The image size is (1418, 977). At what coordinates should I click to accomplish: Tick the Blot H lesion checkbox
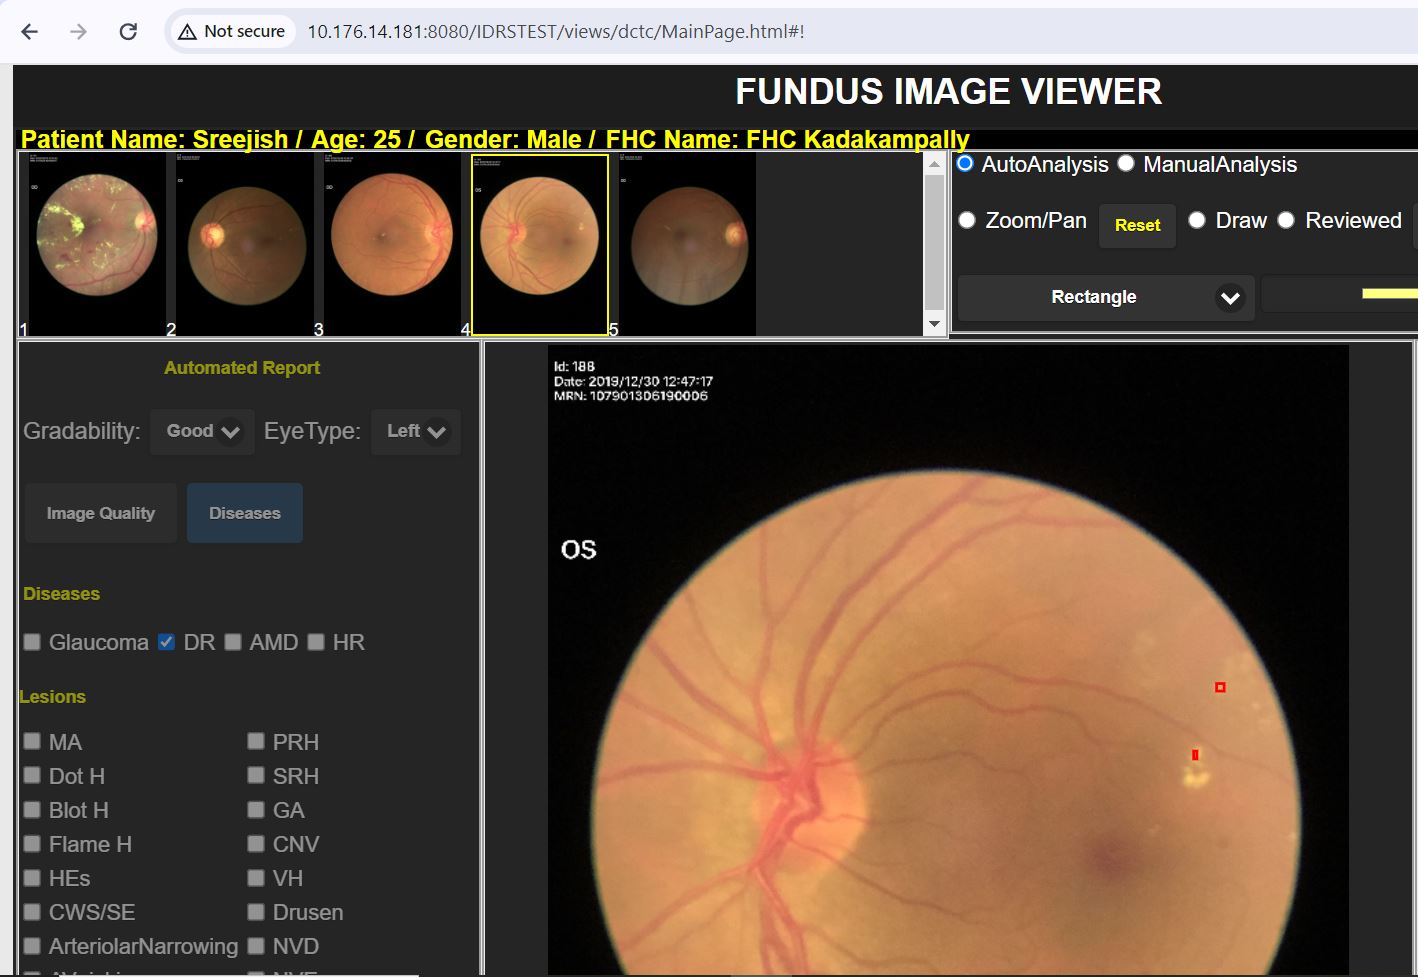pyautogui.click(x=32, y=809)
